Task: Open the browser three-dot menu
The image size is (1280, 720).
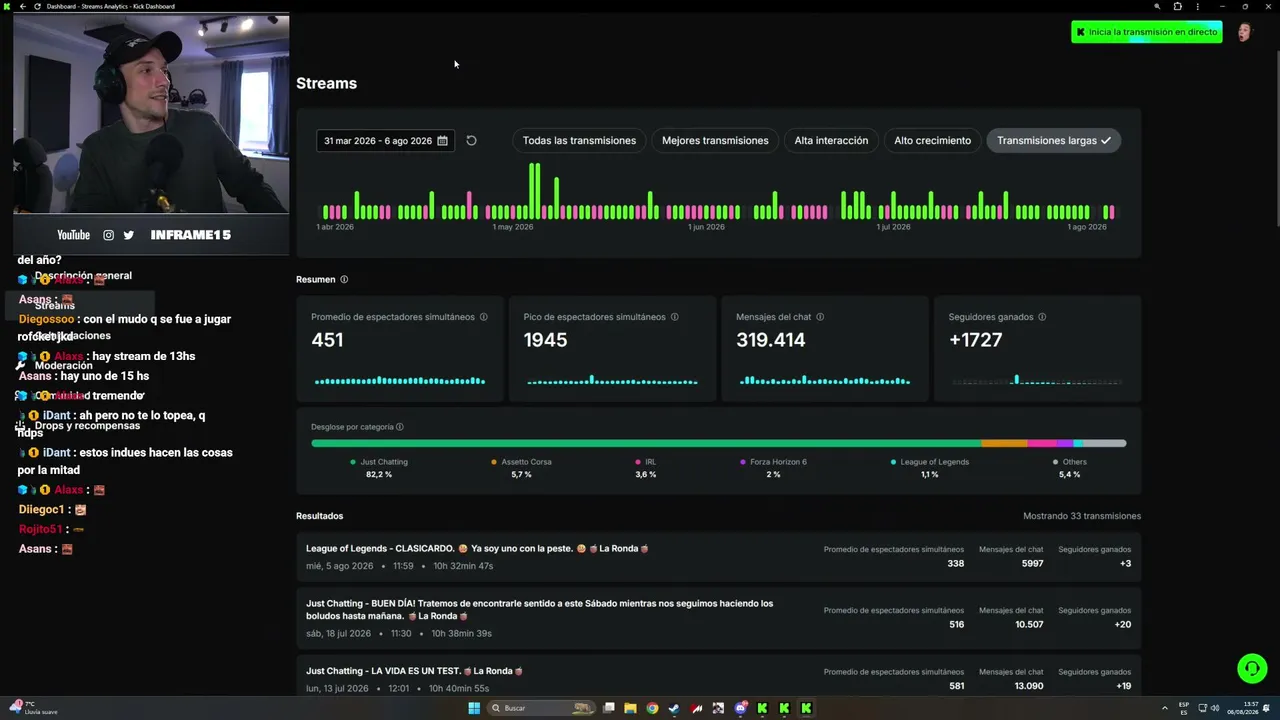Action: click(x=1197, y=6)
